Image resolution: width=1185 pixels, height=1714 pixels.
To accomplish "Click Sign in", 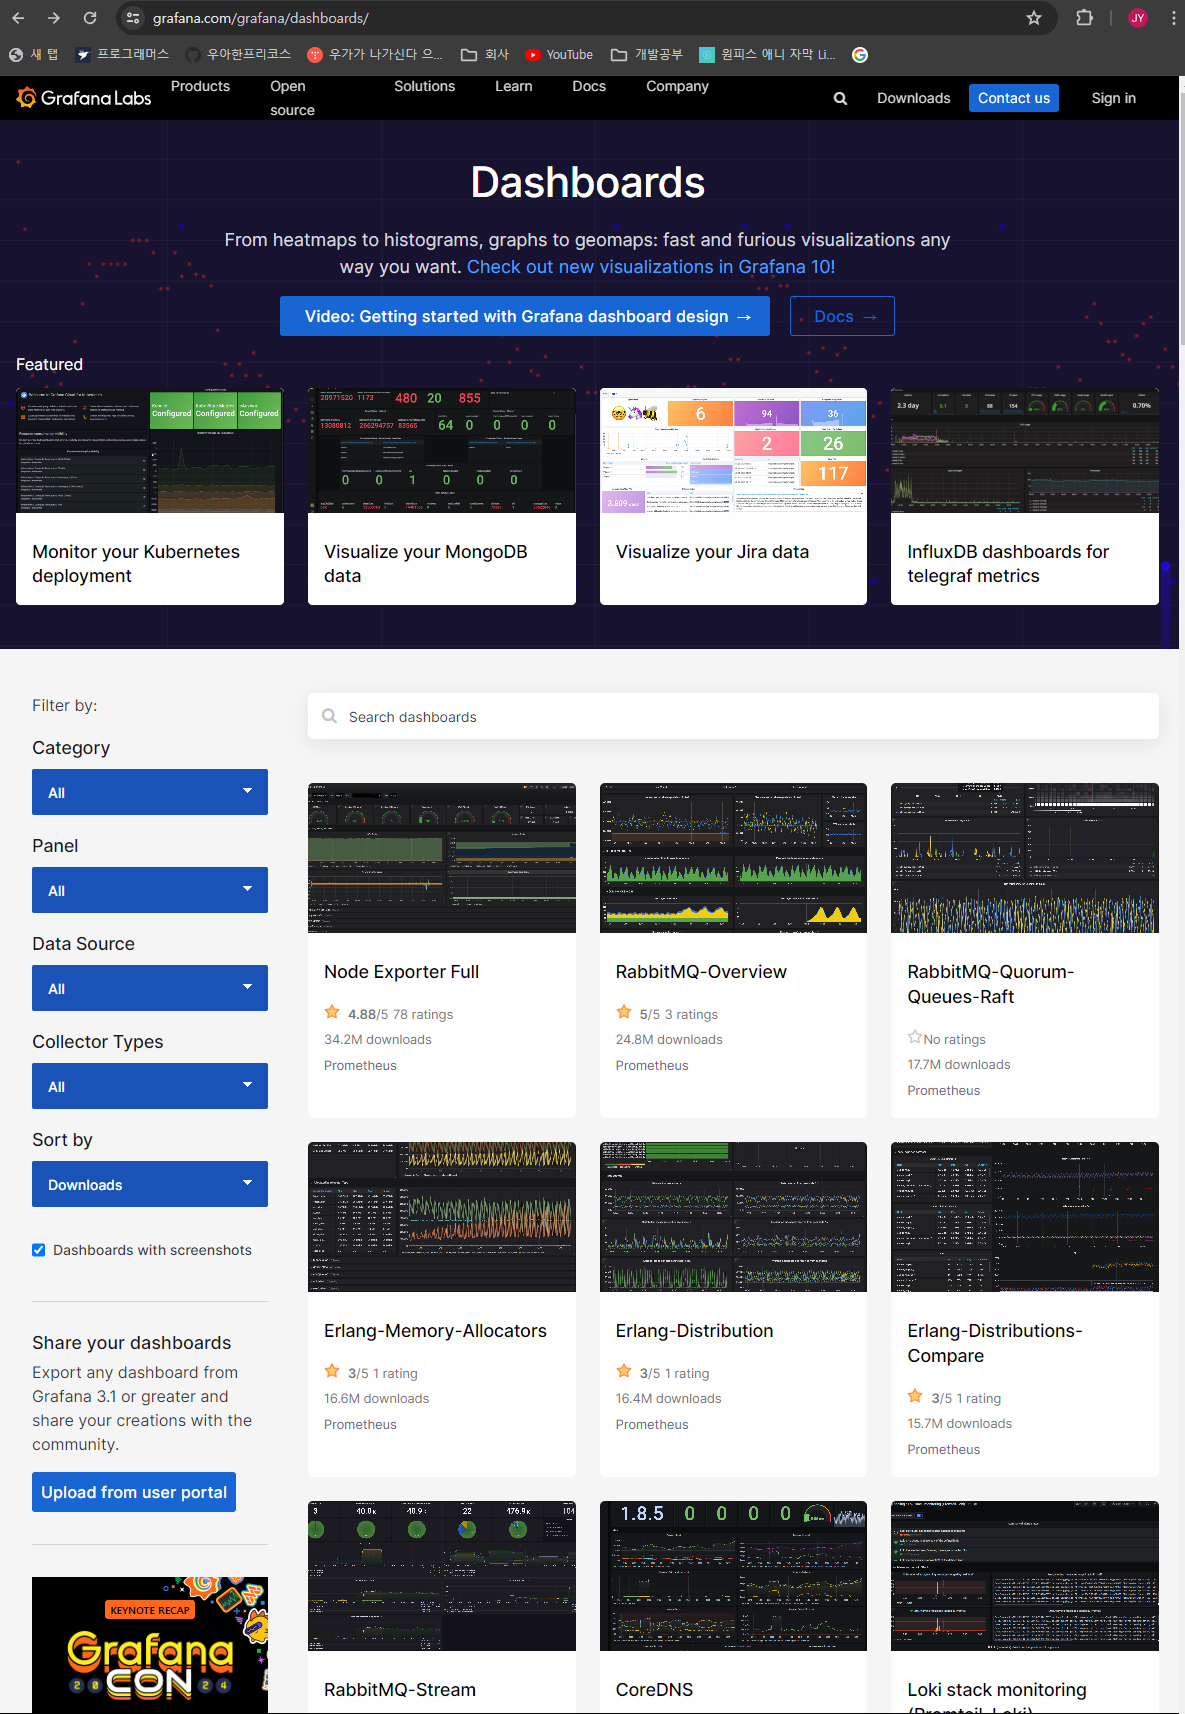I will pyautogui.click(x=1113, y=98).
